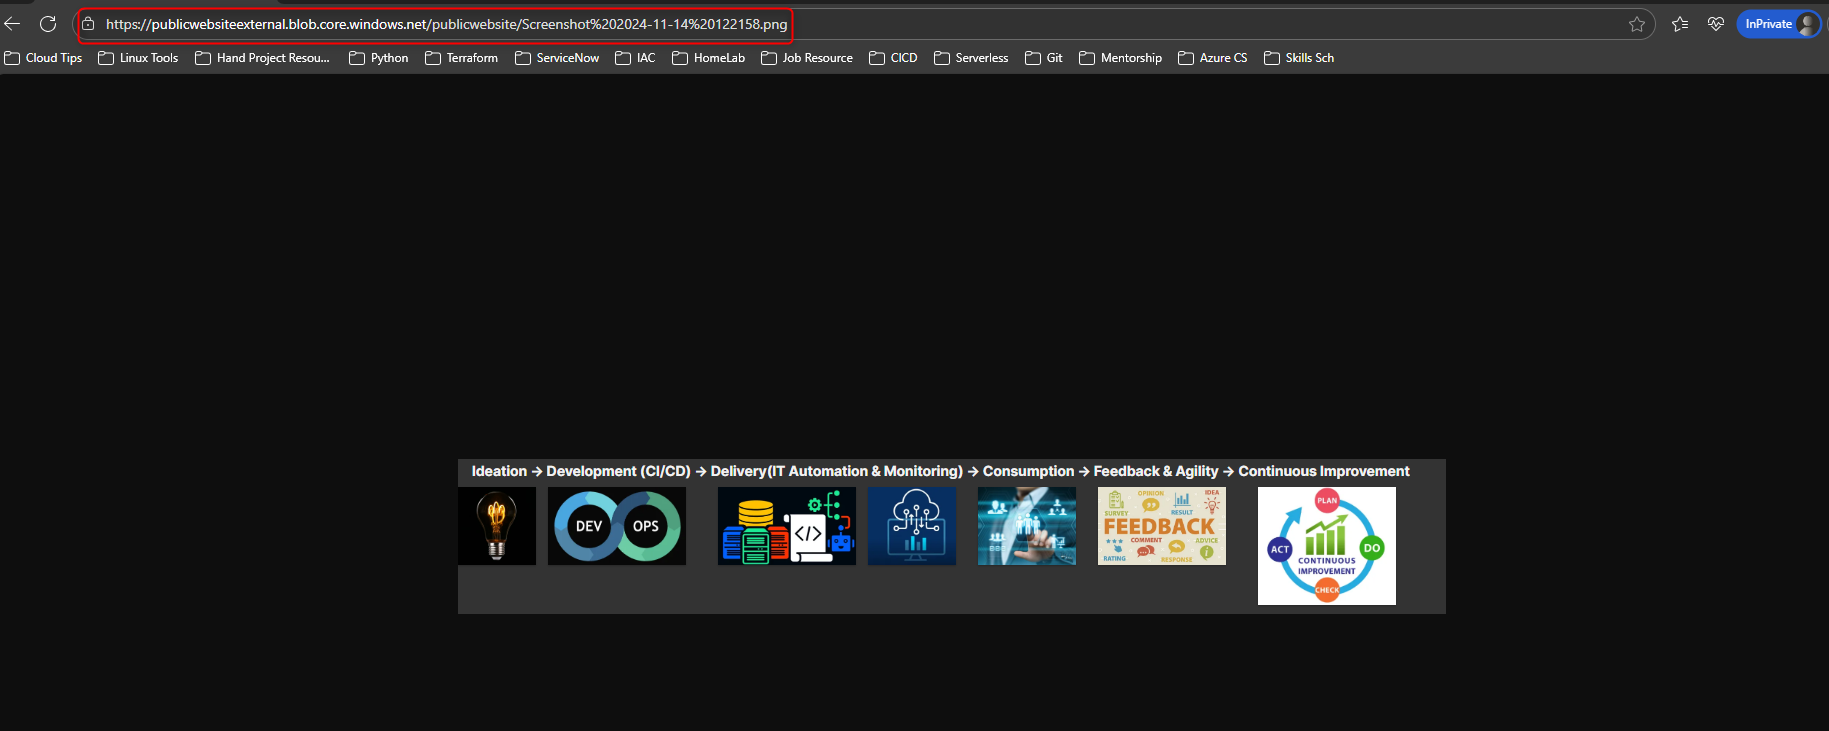Click the 'Consumption' heading text
This screenshot has height=731, width=1829.
tap(1028, 471)
